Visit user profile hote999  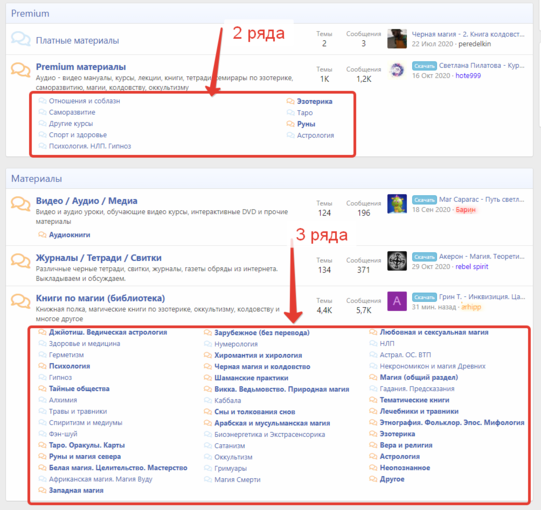click(x=468, y=76)
